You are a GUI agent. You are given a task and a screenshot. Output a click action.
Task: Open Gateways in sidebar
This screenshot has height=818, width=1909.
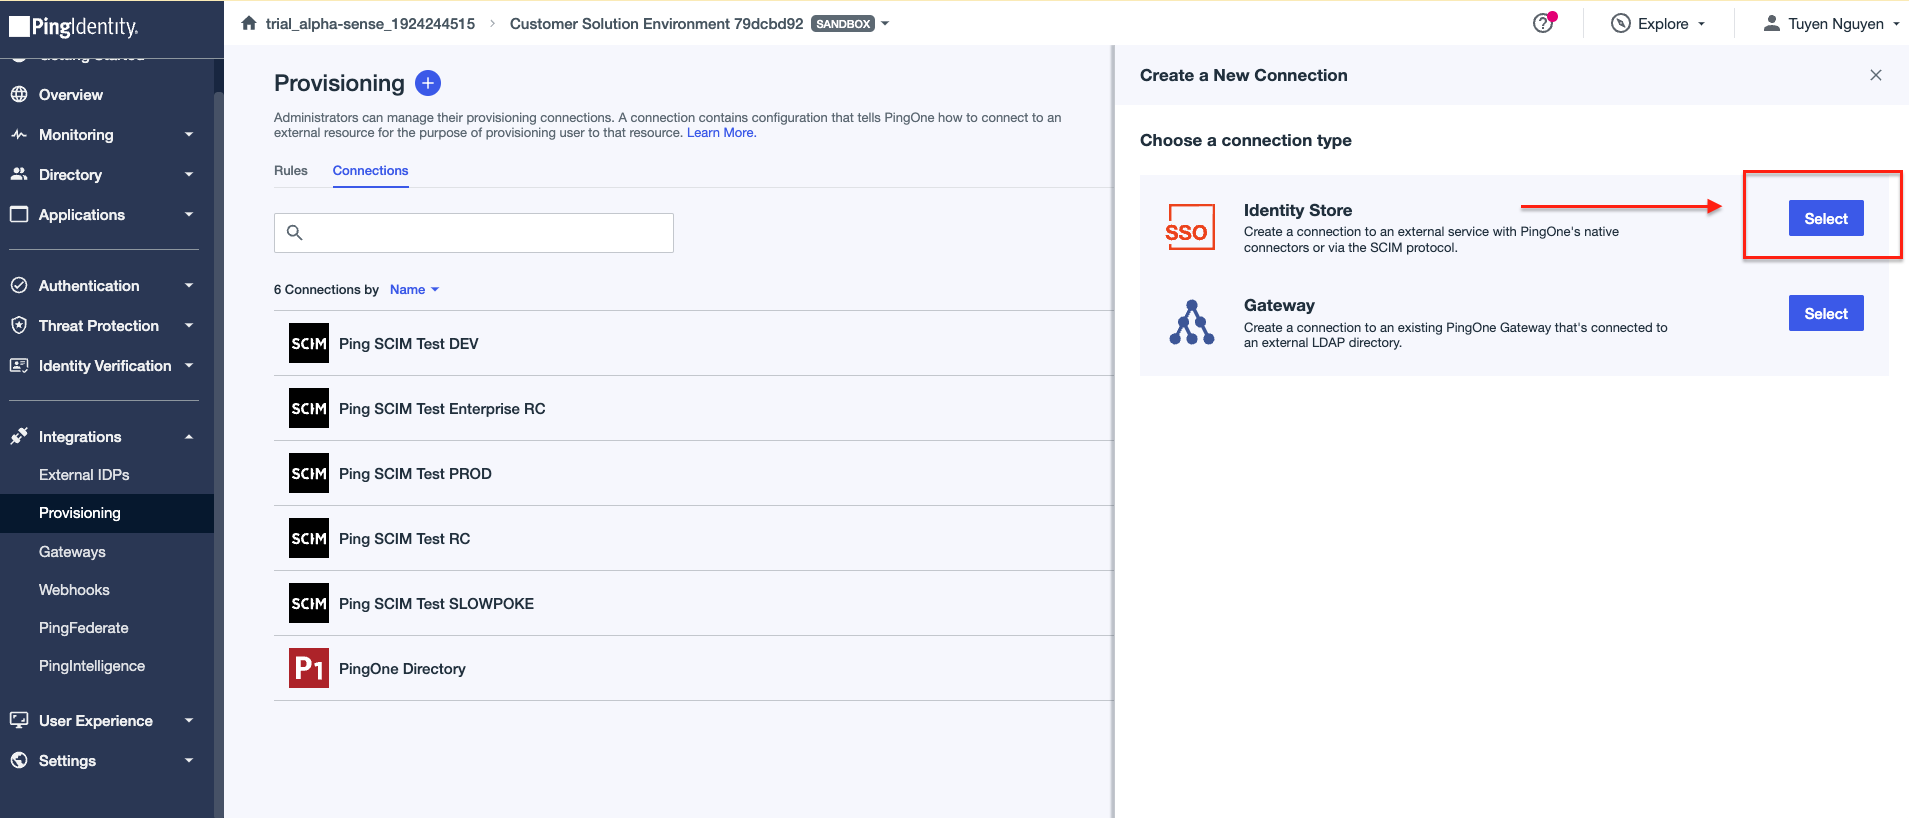(x=72, y=552)
